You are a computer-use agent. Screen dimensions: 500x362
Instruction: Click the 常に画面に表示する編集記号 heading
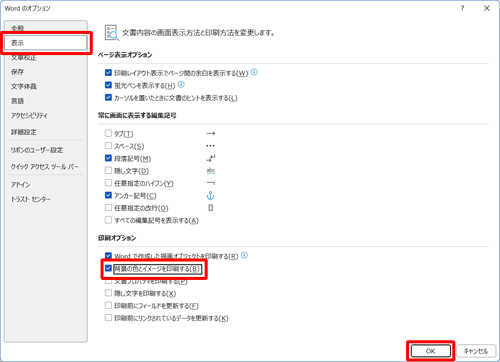(137, 116)
